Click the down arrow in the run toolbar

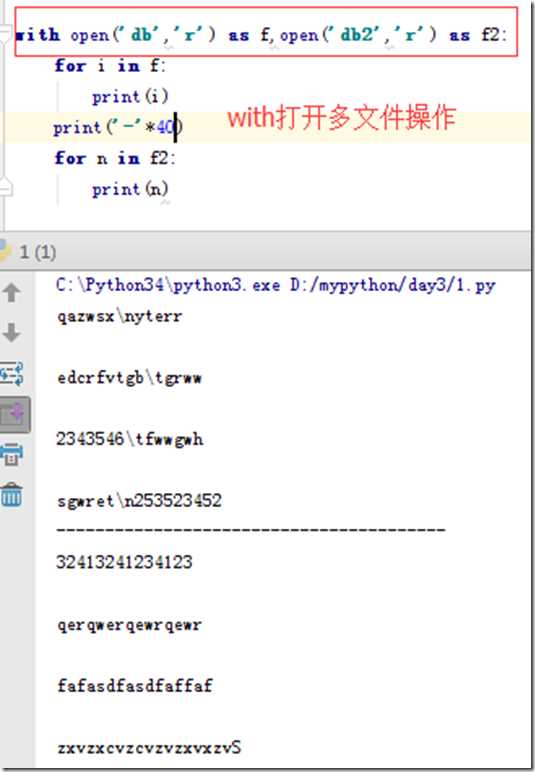(x=11, y=332)
